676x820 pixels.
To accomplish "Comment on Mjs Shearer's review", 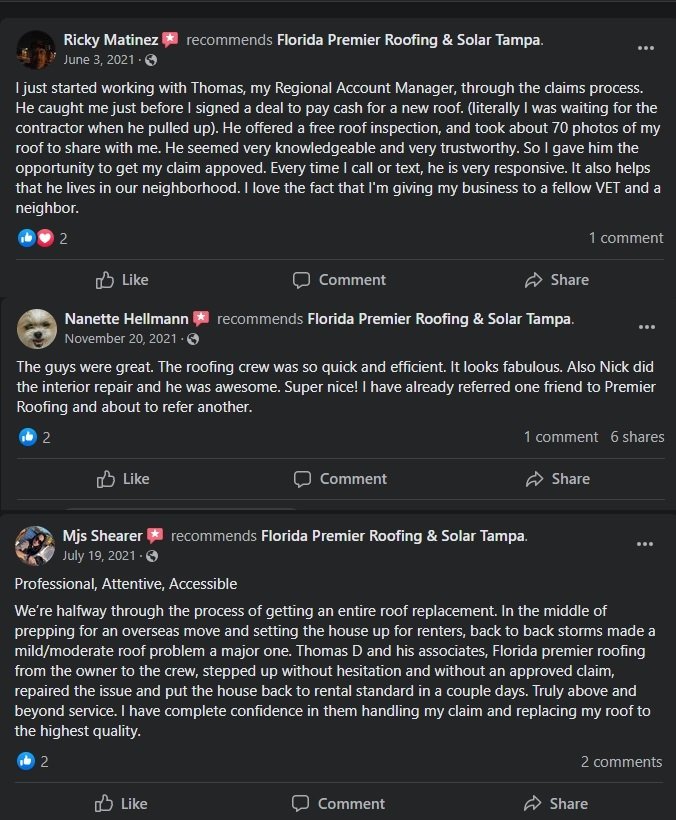I will [339, 803].
